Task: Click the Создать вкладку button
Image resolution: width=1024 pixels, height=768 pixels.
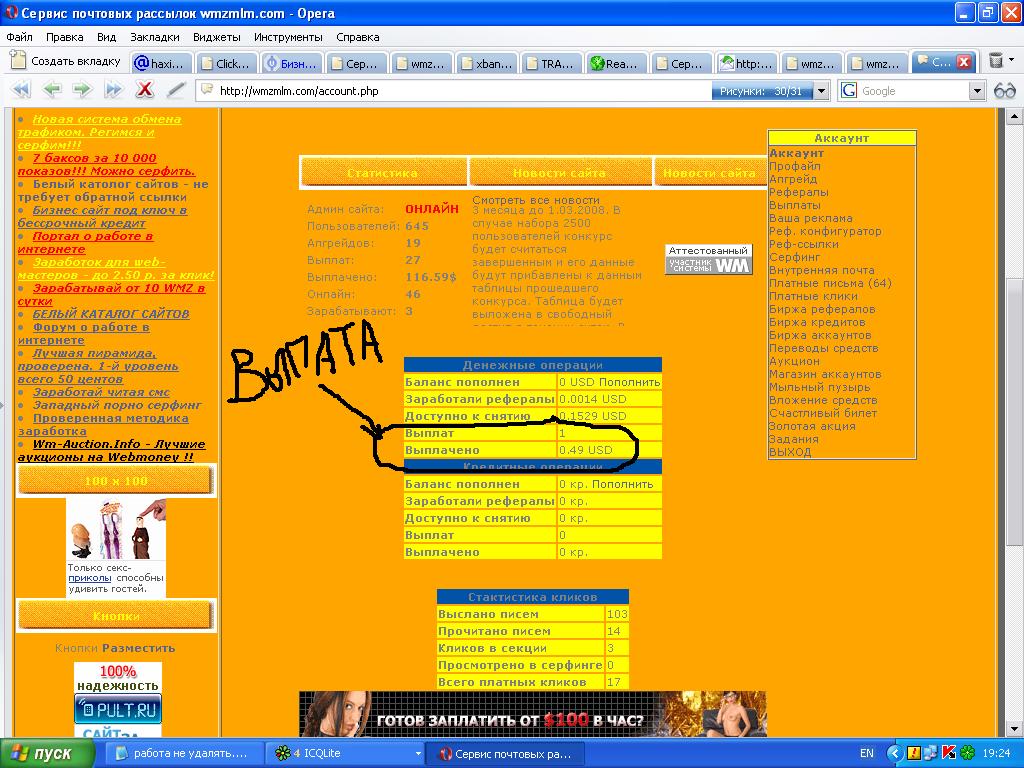Action: click(x=66, y=62)
